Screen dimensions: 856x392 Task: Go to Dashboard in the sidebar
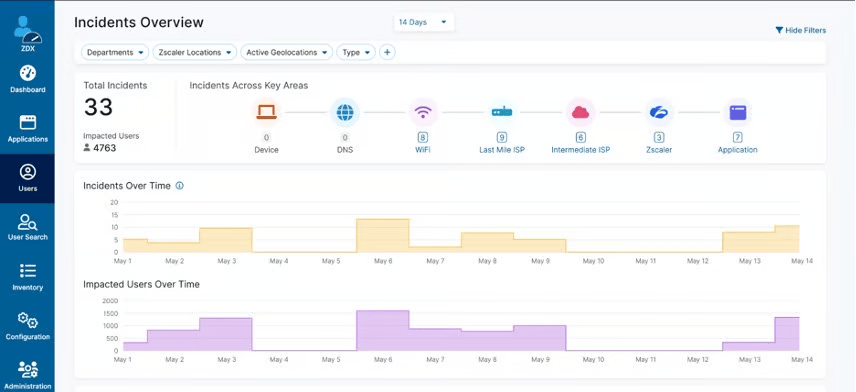click(x=27, y=79)
